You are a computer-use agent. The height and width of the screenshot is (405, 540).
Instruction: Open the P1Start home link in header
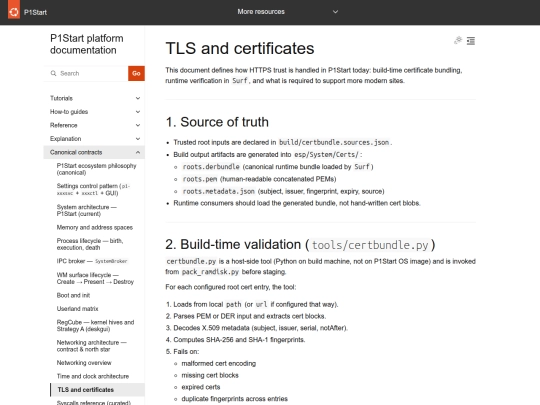[x=35, y=12]
